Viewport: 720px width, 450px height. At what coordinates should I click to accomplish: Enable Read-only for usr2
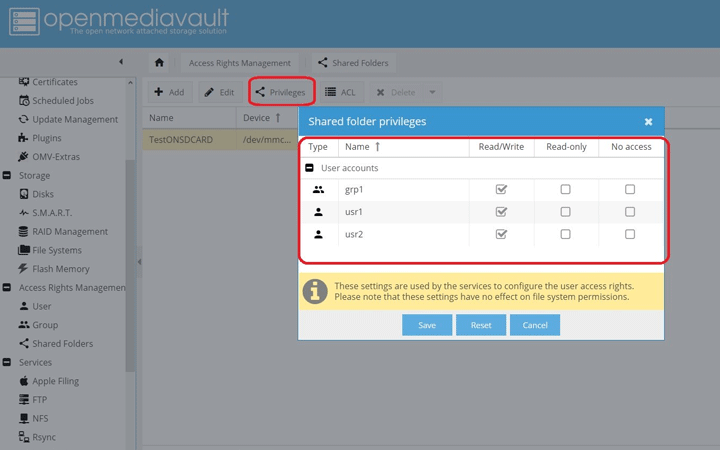(x=565, y=234)
